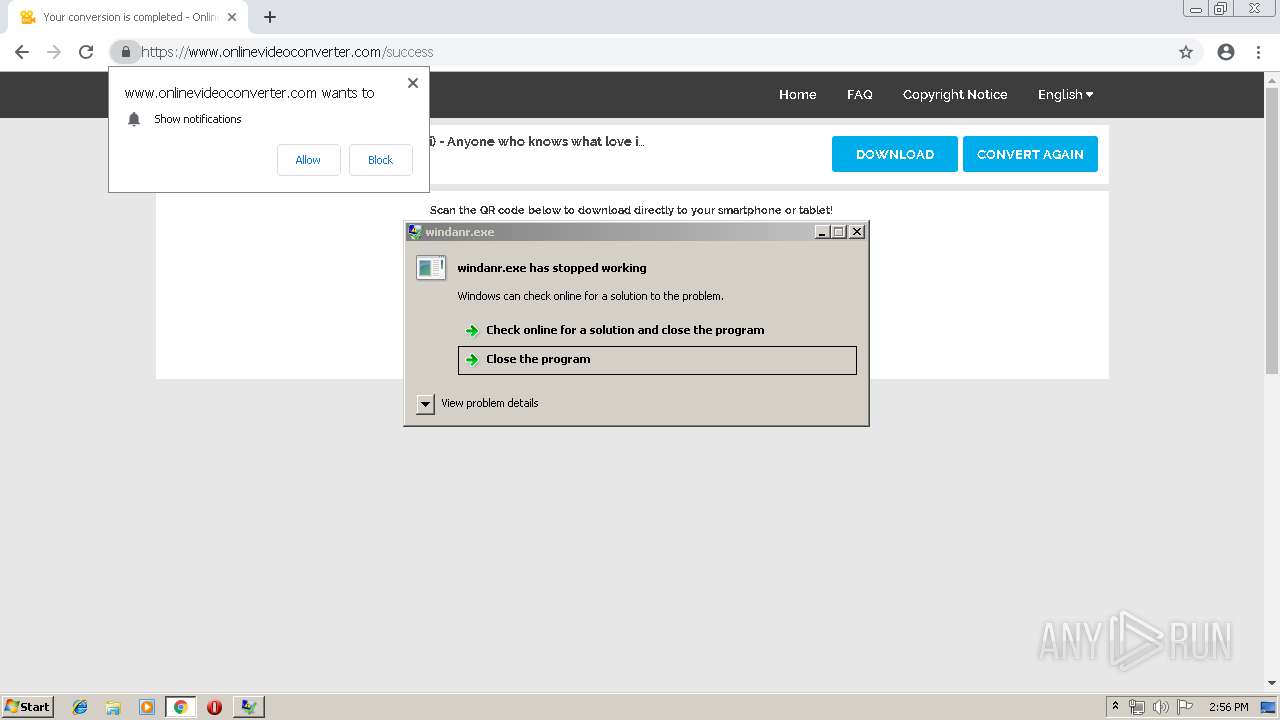The height and width of the screenshot is (720, 1280).
Task: Click windanr.exe dialog title icon
Action: coord(414,232)
